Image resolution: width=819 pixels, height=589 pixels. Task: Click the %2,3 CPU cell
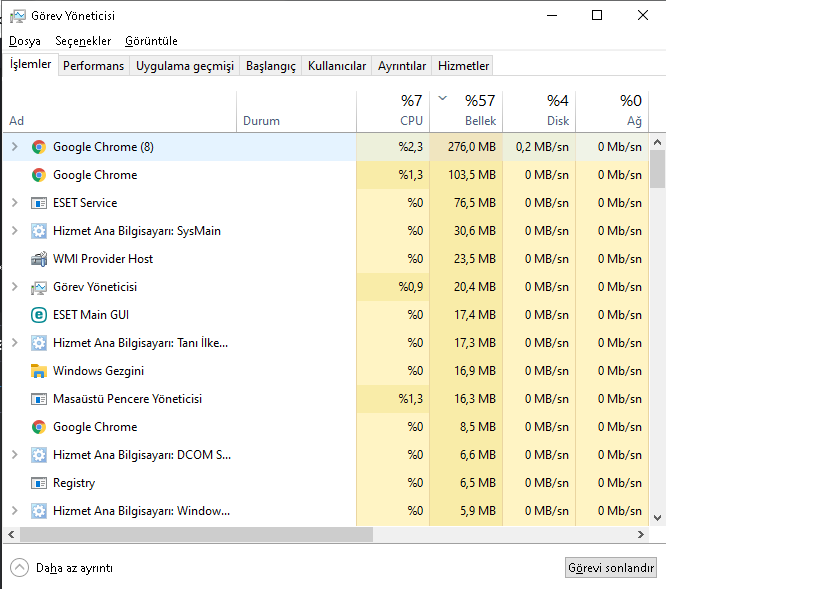point(393,147)
